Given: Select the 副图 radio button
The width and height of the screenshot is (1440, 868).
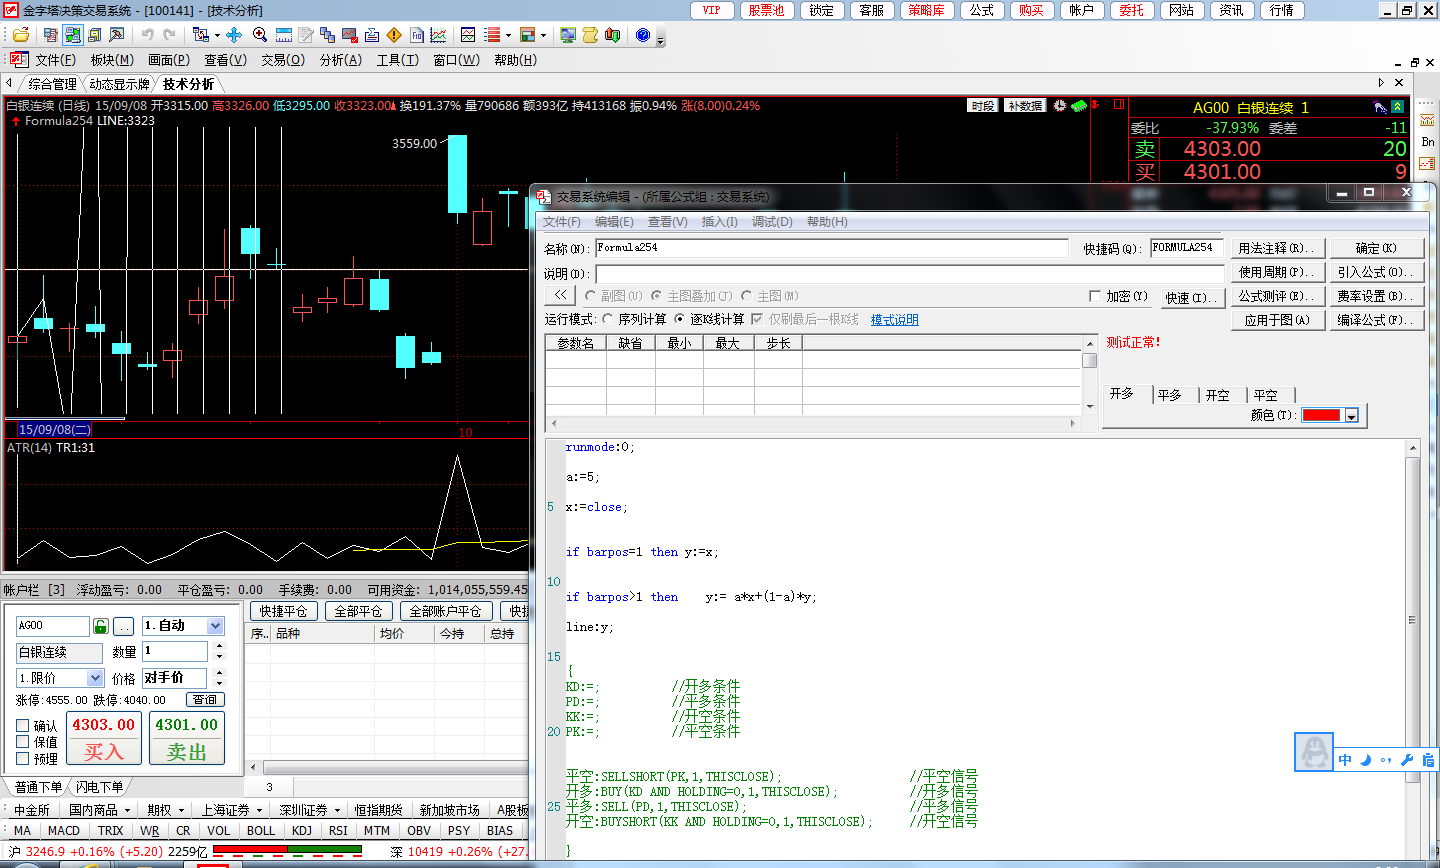Looking at the screenshot, I should click(x=590, y=296).
